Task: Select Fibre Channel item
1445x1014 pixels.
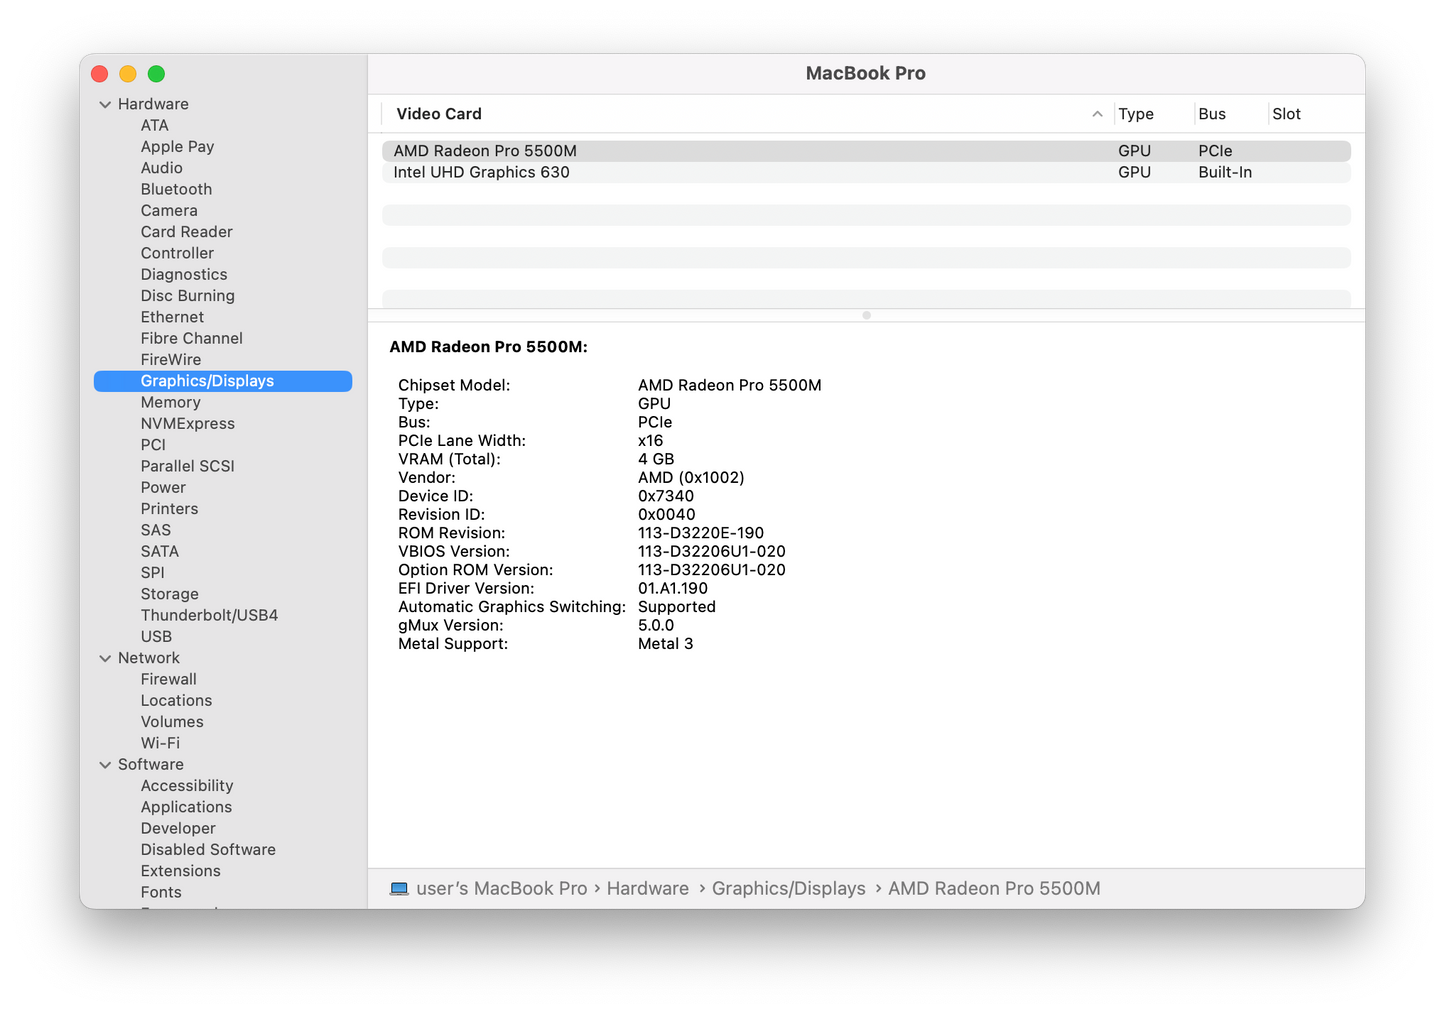Action: click(x=192, y=339)
